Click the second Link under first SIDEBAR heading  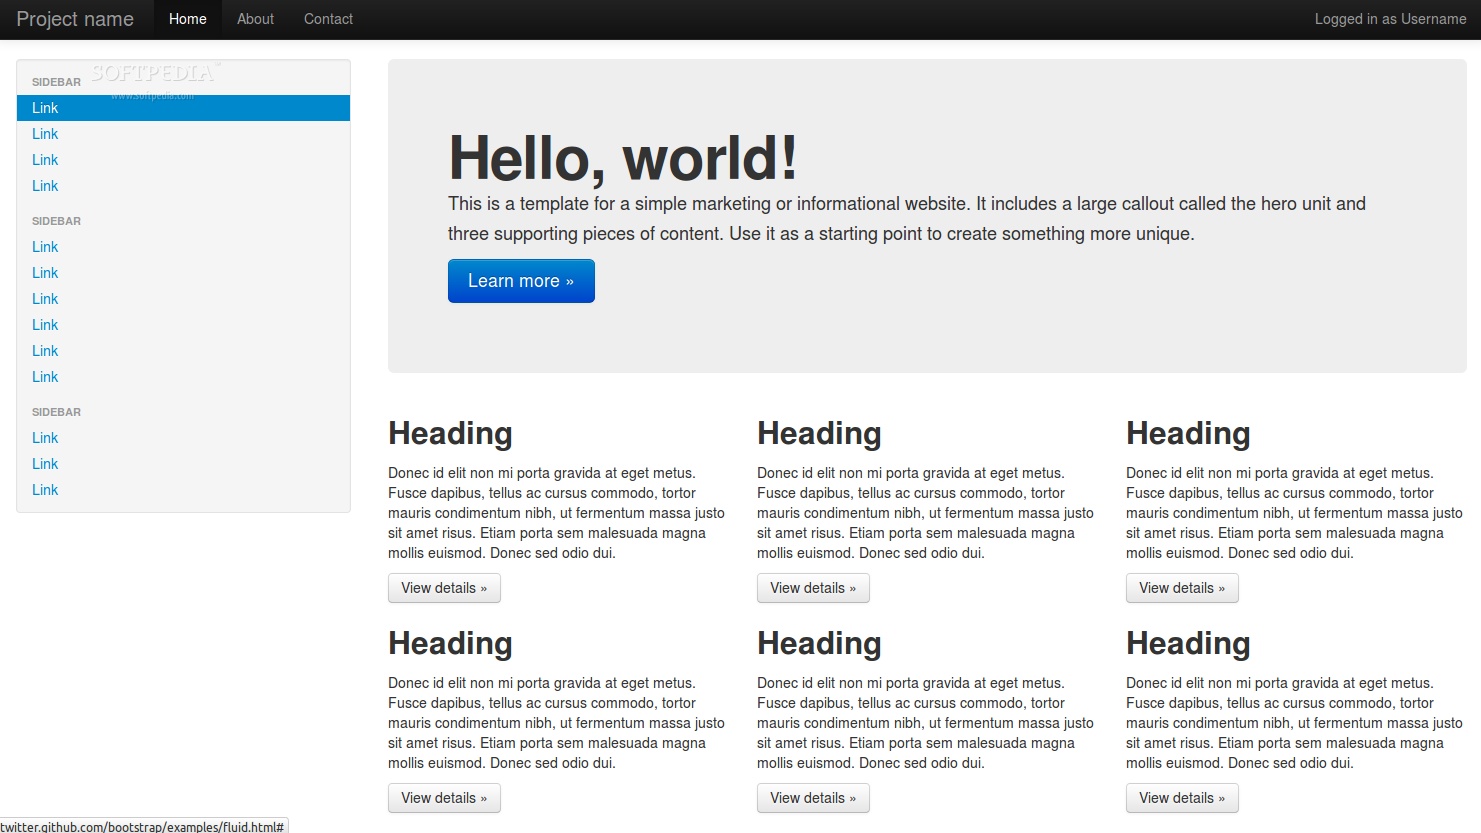click(45, 134)
